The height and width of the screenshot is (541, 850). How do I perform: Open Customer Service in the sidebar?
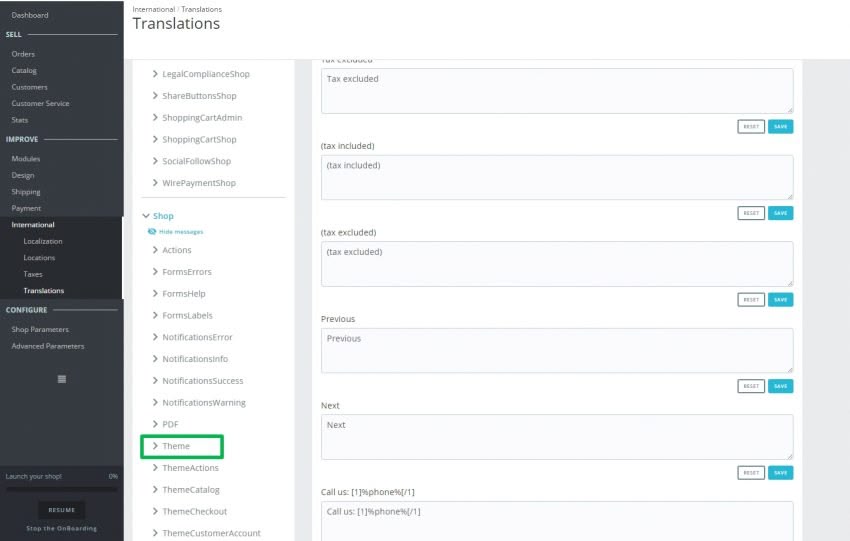pos(40,104)
